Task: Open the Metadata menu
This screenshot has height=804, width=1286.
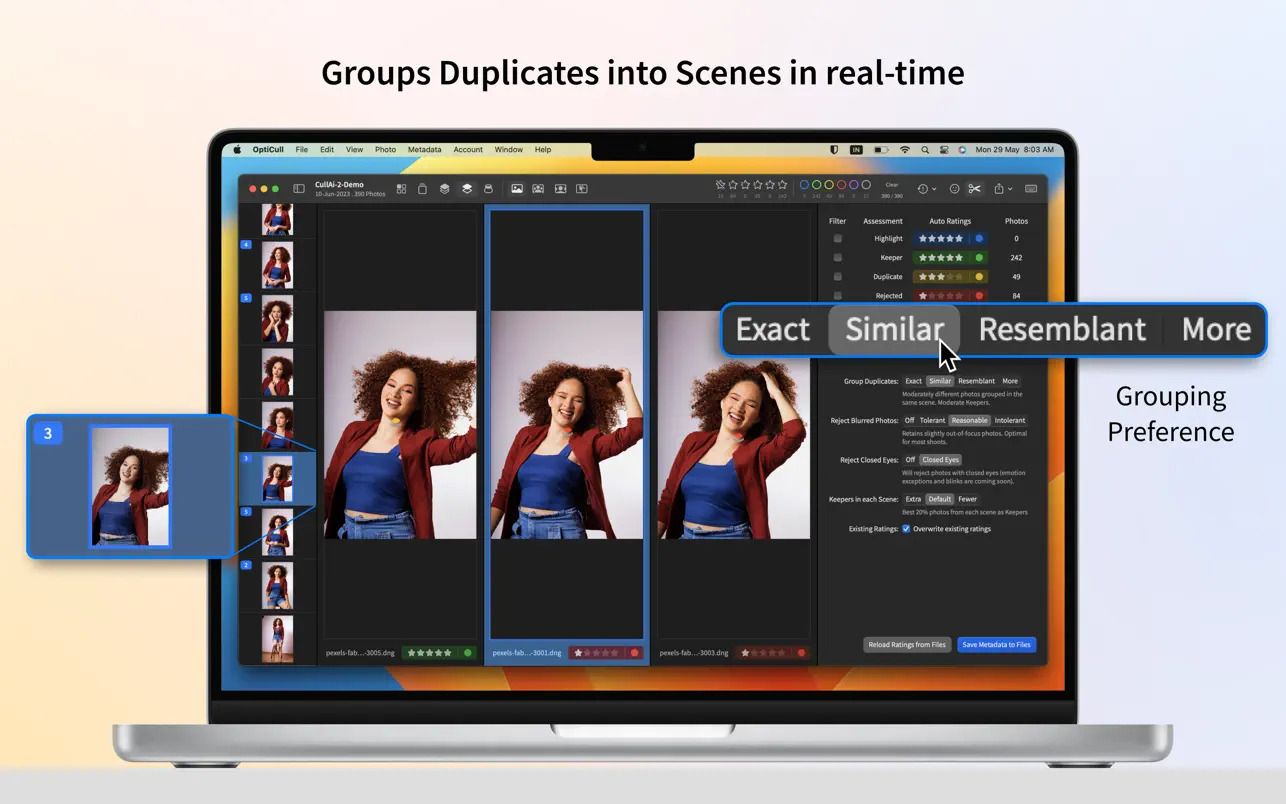Action: (x=424, y=150)
